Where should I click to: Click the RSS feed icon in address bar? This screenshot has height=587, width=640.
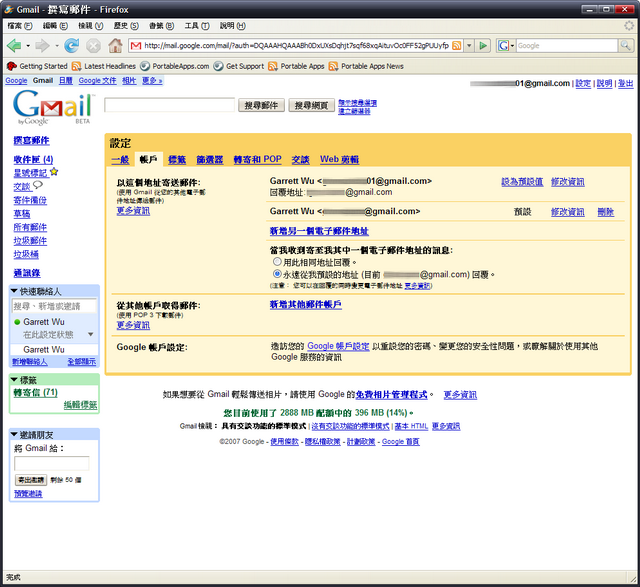tap(457, 45)
